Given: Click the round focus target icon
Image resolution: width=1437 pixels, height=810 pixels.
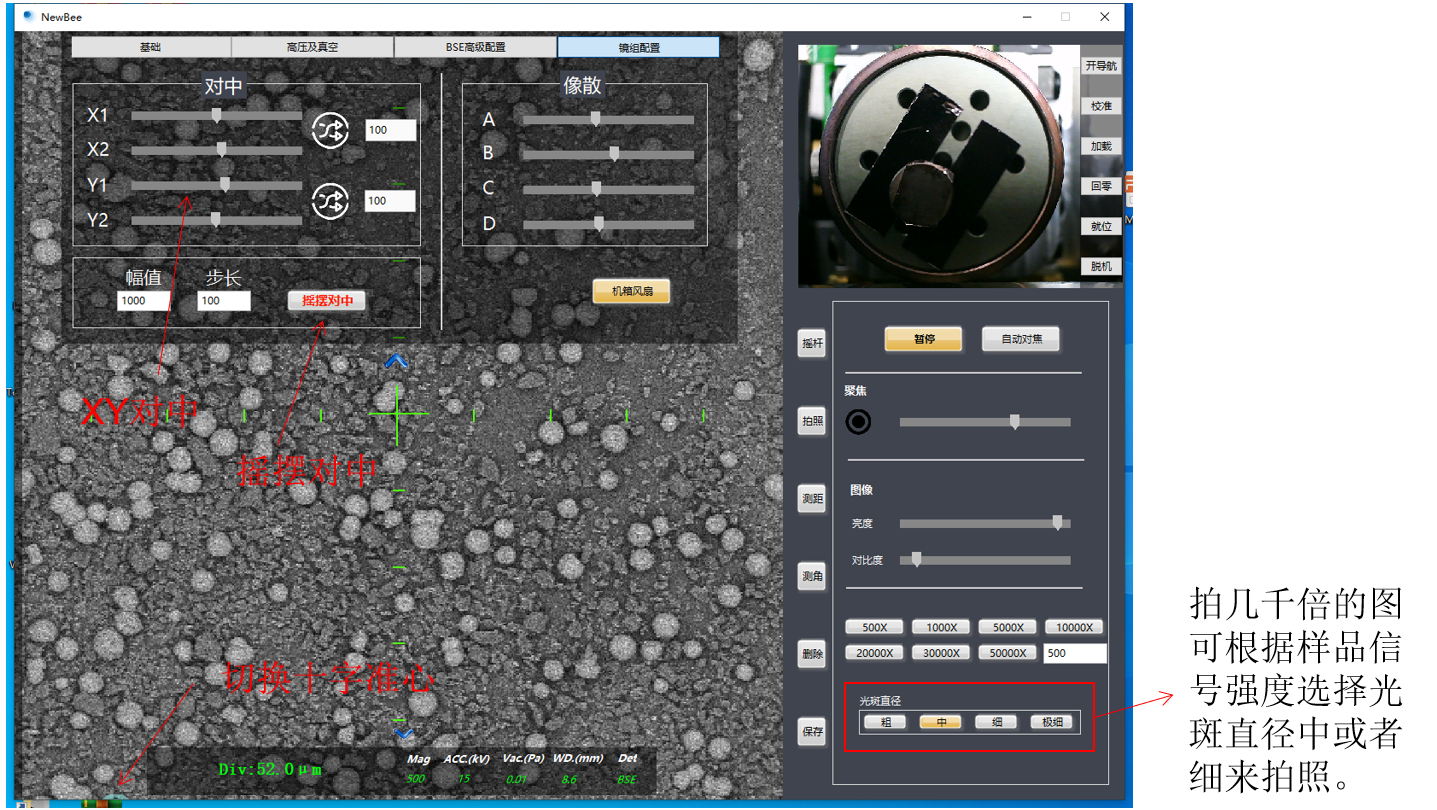Looking at the screenshot, I should [858, 422].
